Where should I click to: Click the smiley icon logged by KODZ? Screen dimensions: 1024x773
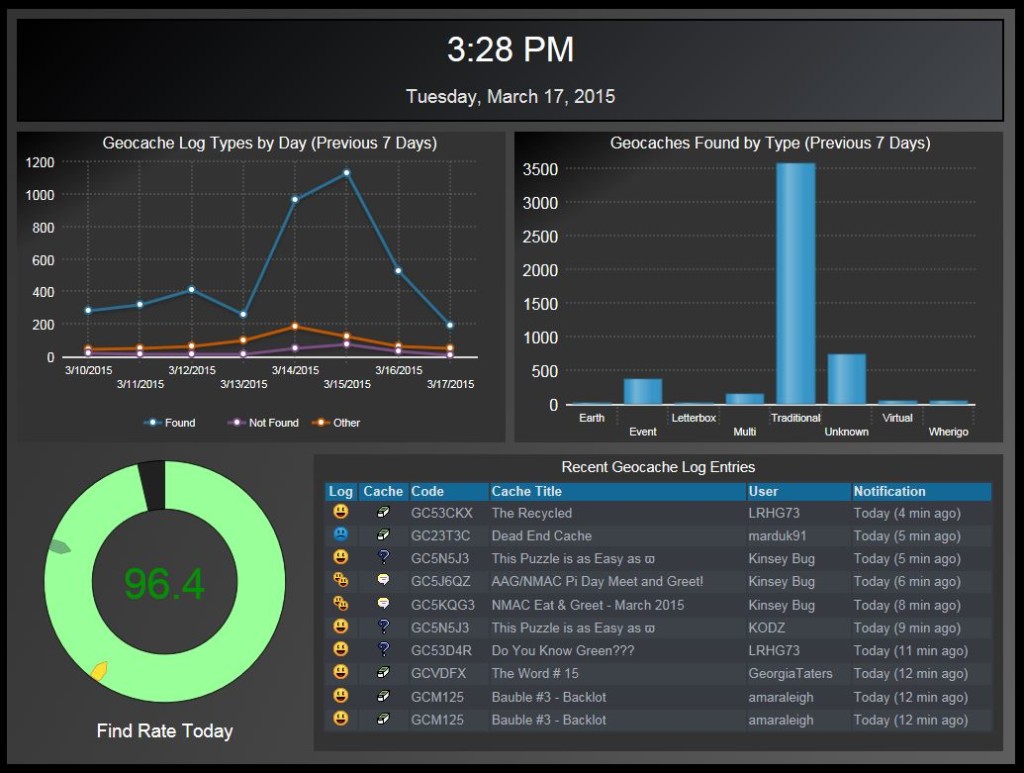tap(340, 628)
